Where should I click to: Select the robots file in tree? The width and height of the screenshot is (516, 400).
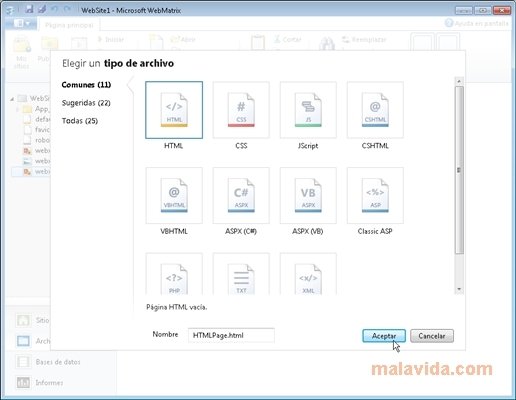pyautogui.click(x=37, y=140)
